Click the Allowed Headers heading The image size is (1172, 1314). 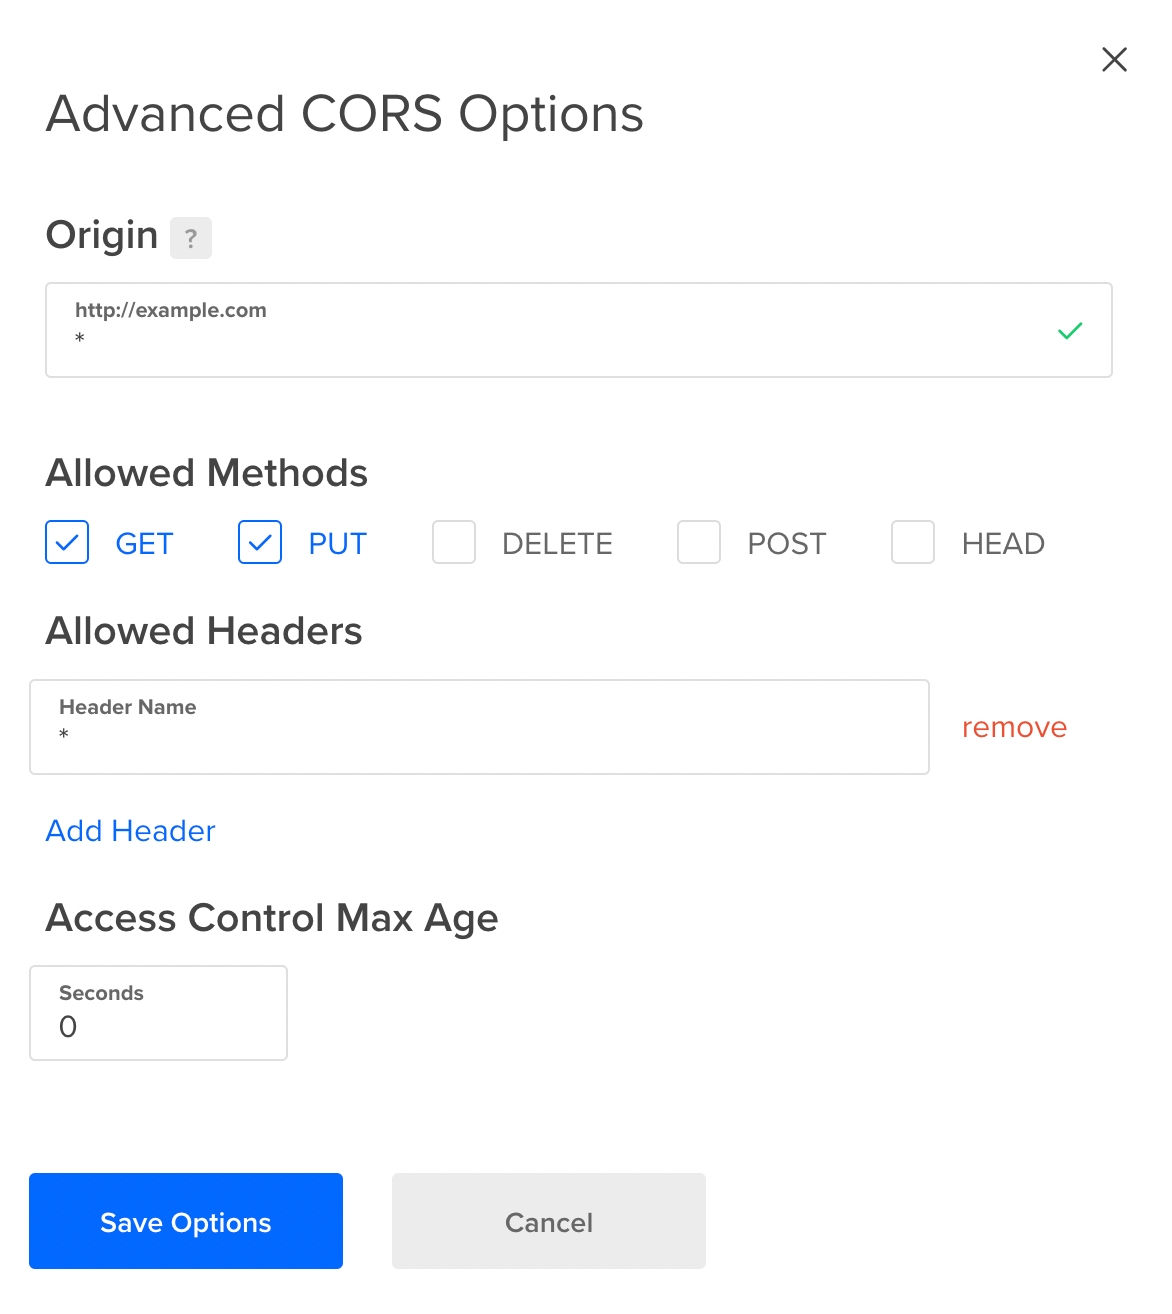[x=204, y=631]
